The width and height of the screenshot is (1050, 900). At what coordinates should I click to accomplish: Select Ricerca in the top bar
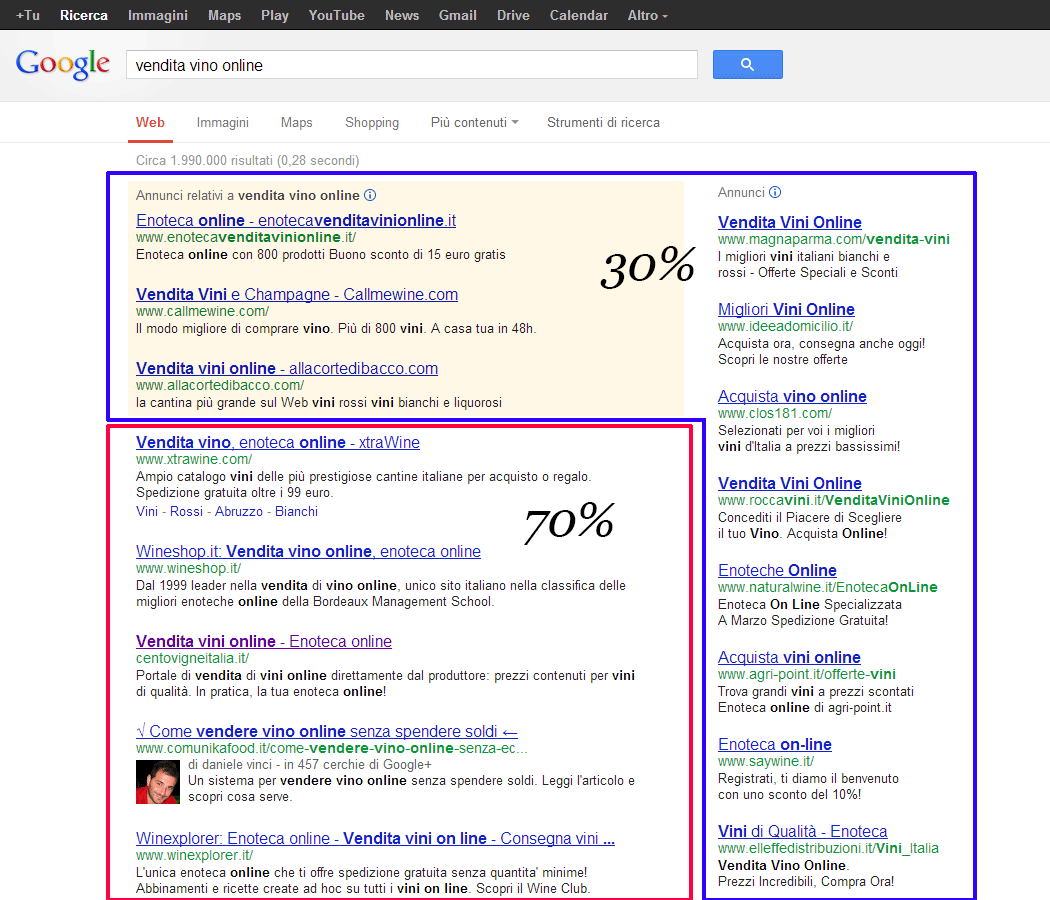pyautogui.click(x=84, y=15)
